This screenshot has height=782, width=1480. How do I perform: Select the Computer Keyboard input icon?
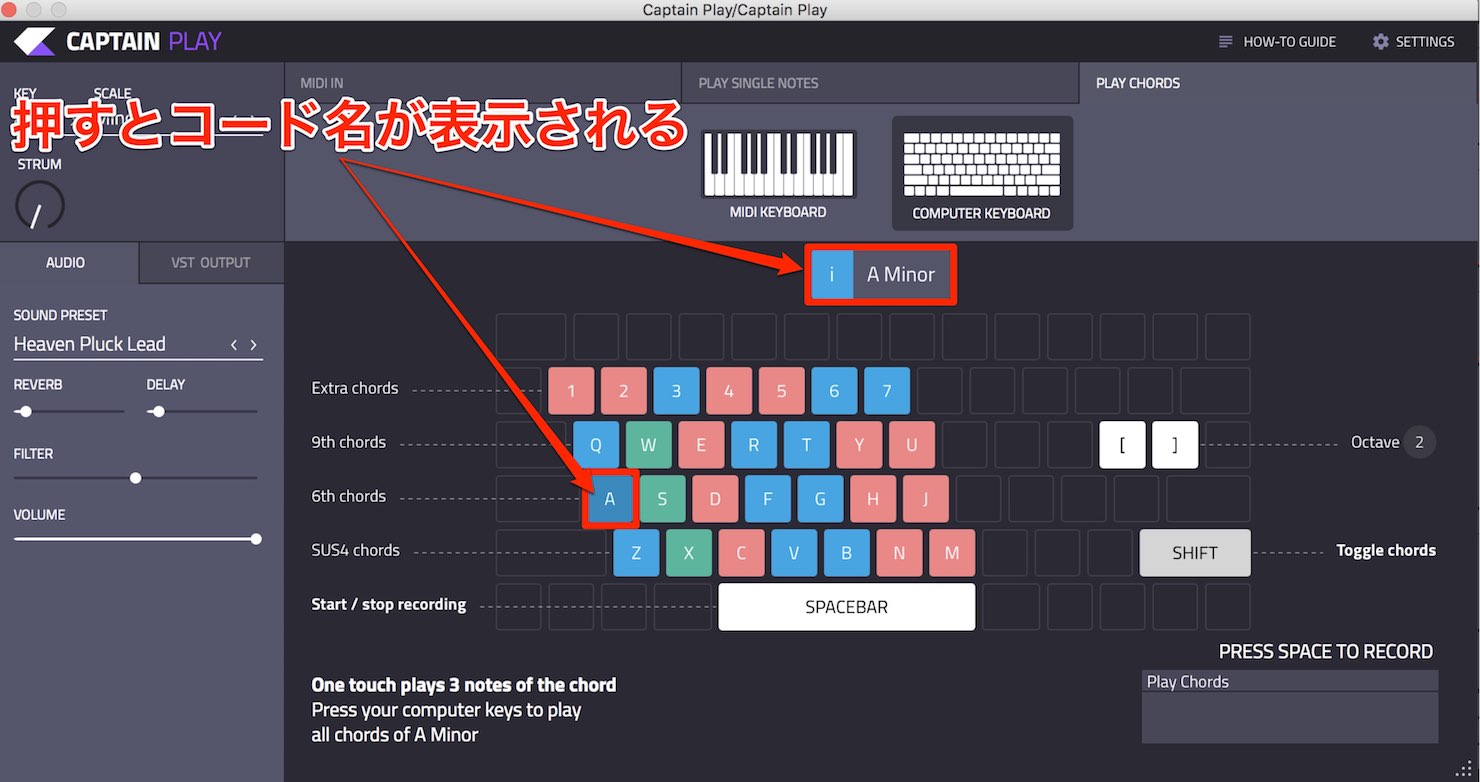pos(982,174)
